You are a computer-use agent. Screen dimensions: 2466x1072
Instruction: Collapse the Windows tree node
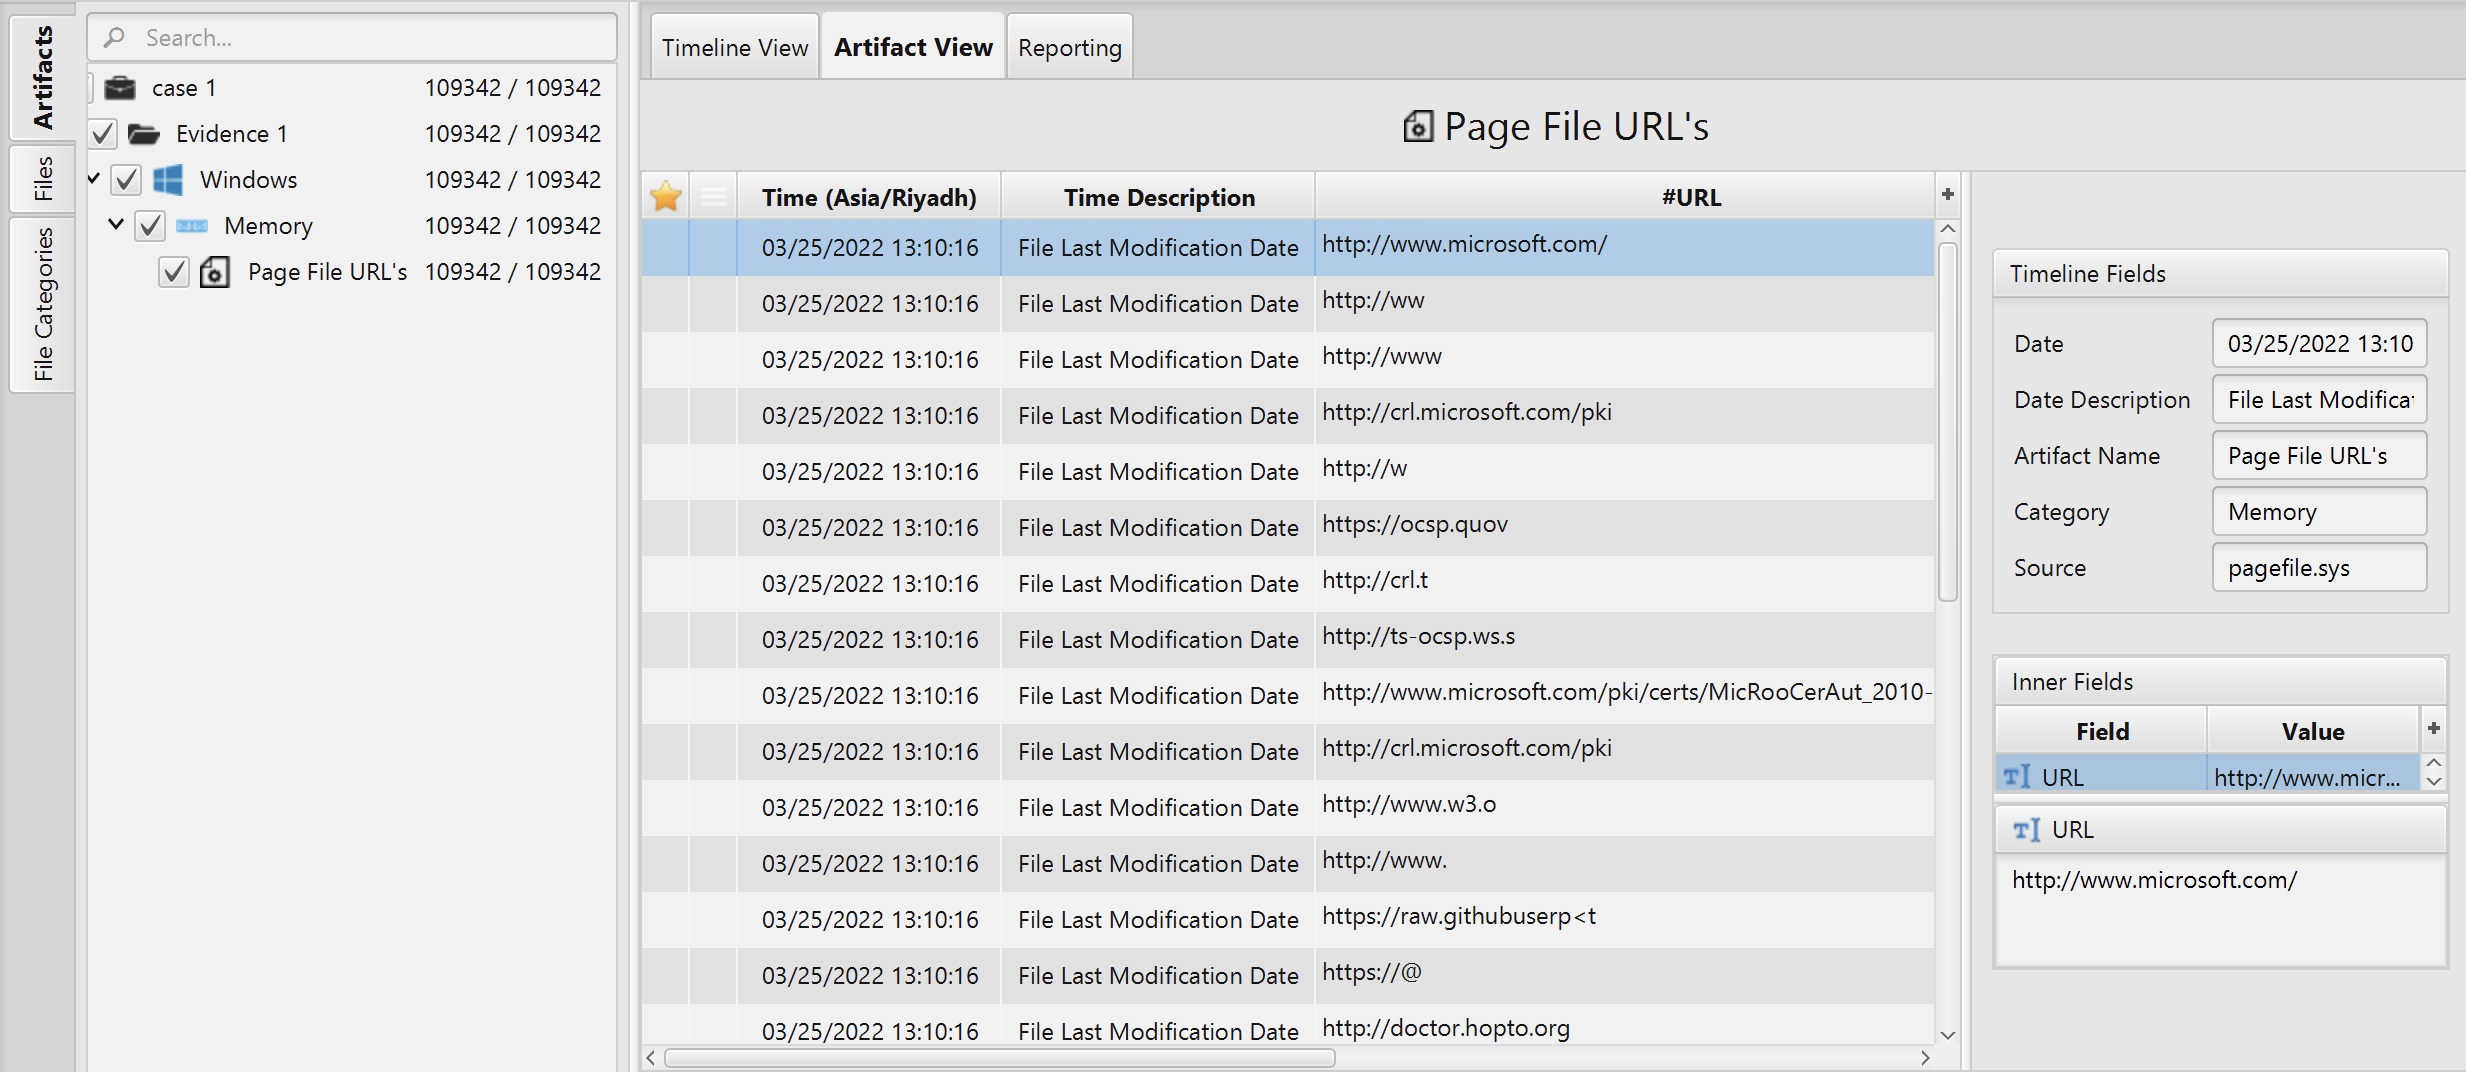click(93, 179)
